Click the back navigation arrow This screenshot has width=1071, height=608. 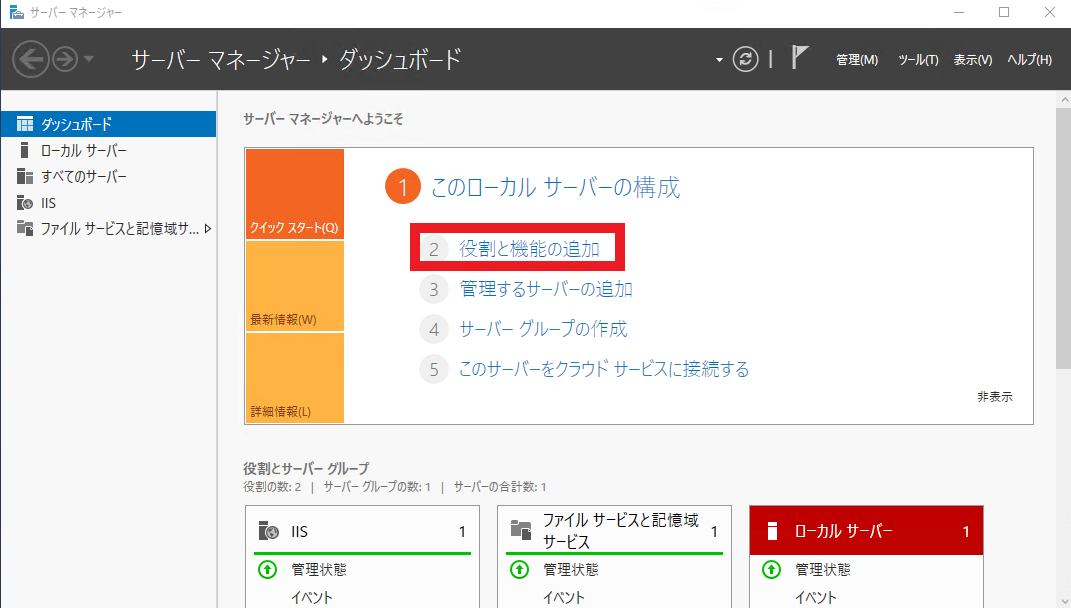tap(31, 59)
